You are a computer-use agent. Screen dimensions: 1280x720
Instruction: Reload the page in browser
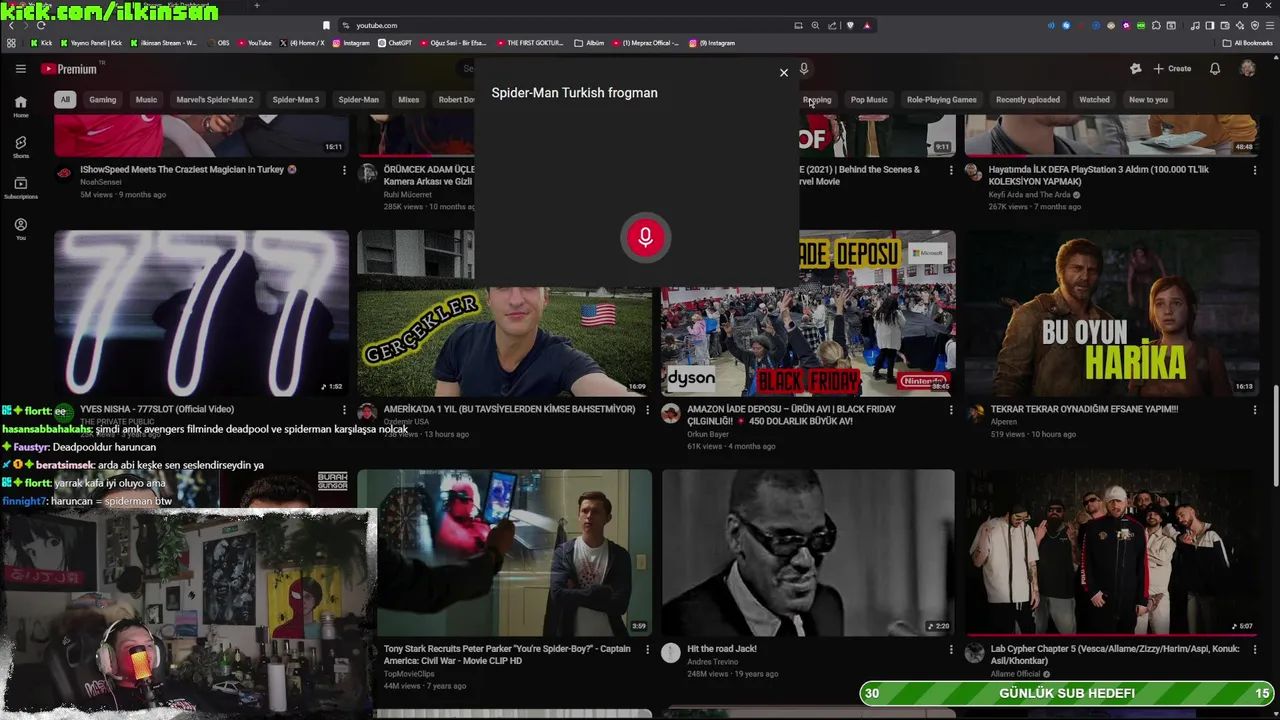(x=40, y=25)
